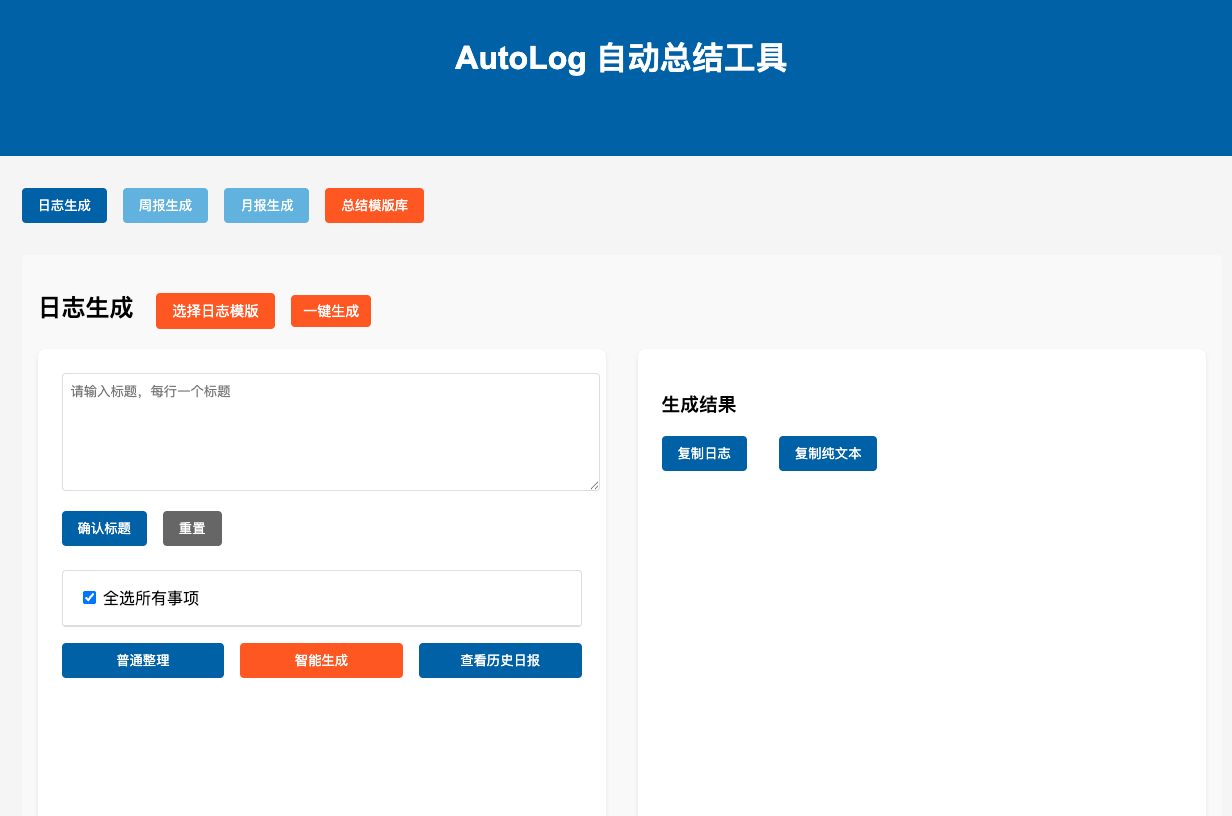The height and width of the screenshot is (816, 1232).
Task: Click the textarea resize handle corner
Action: point(594,485)
